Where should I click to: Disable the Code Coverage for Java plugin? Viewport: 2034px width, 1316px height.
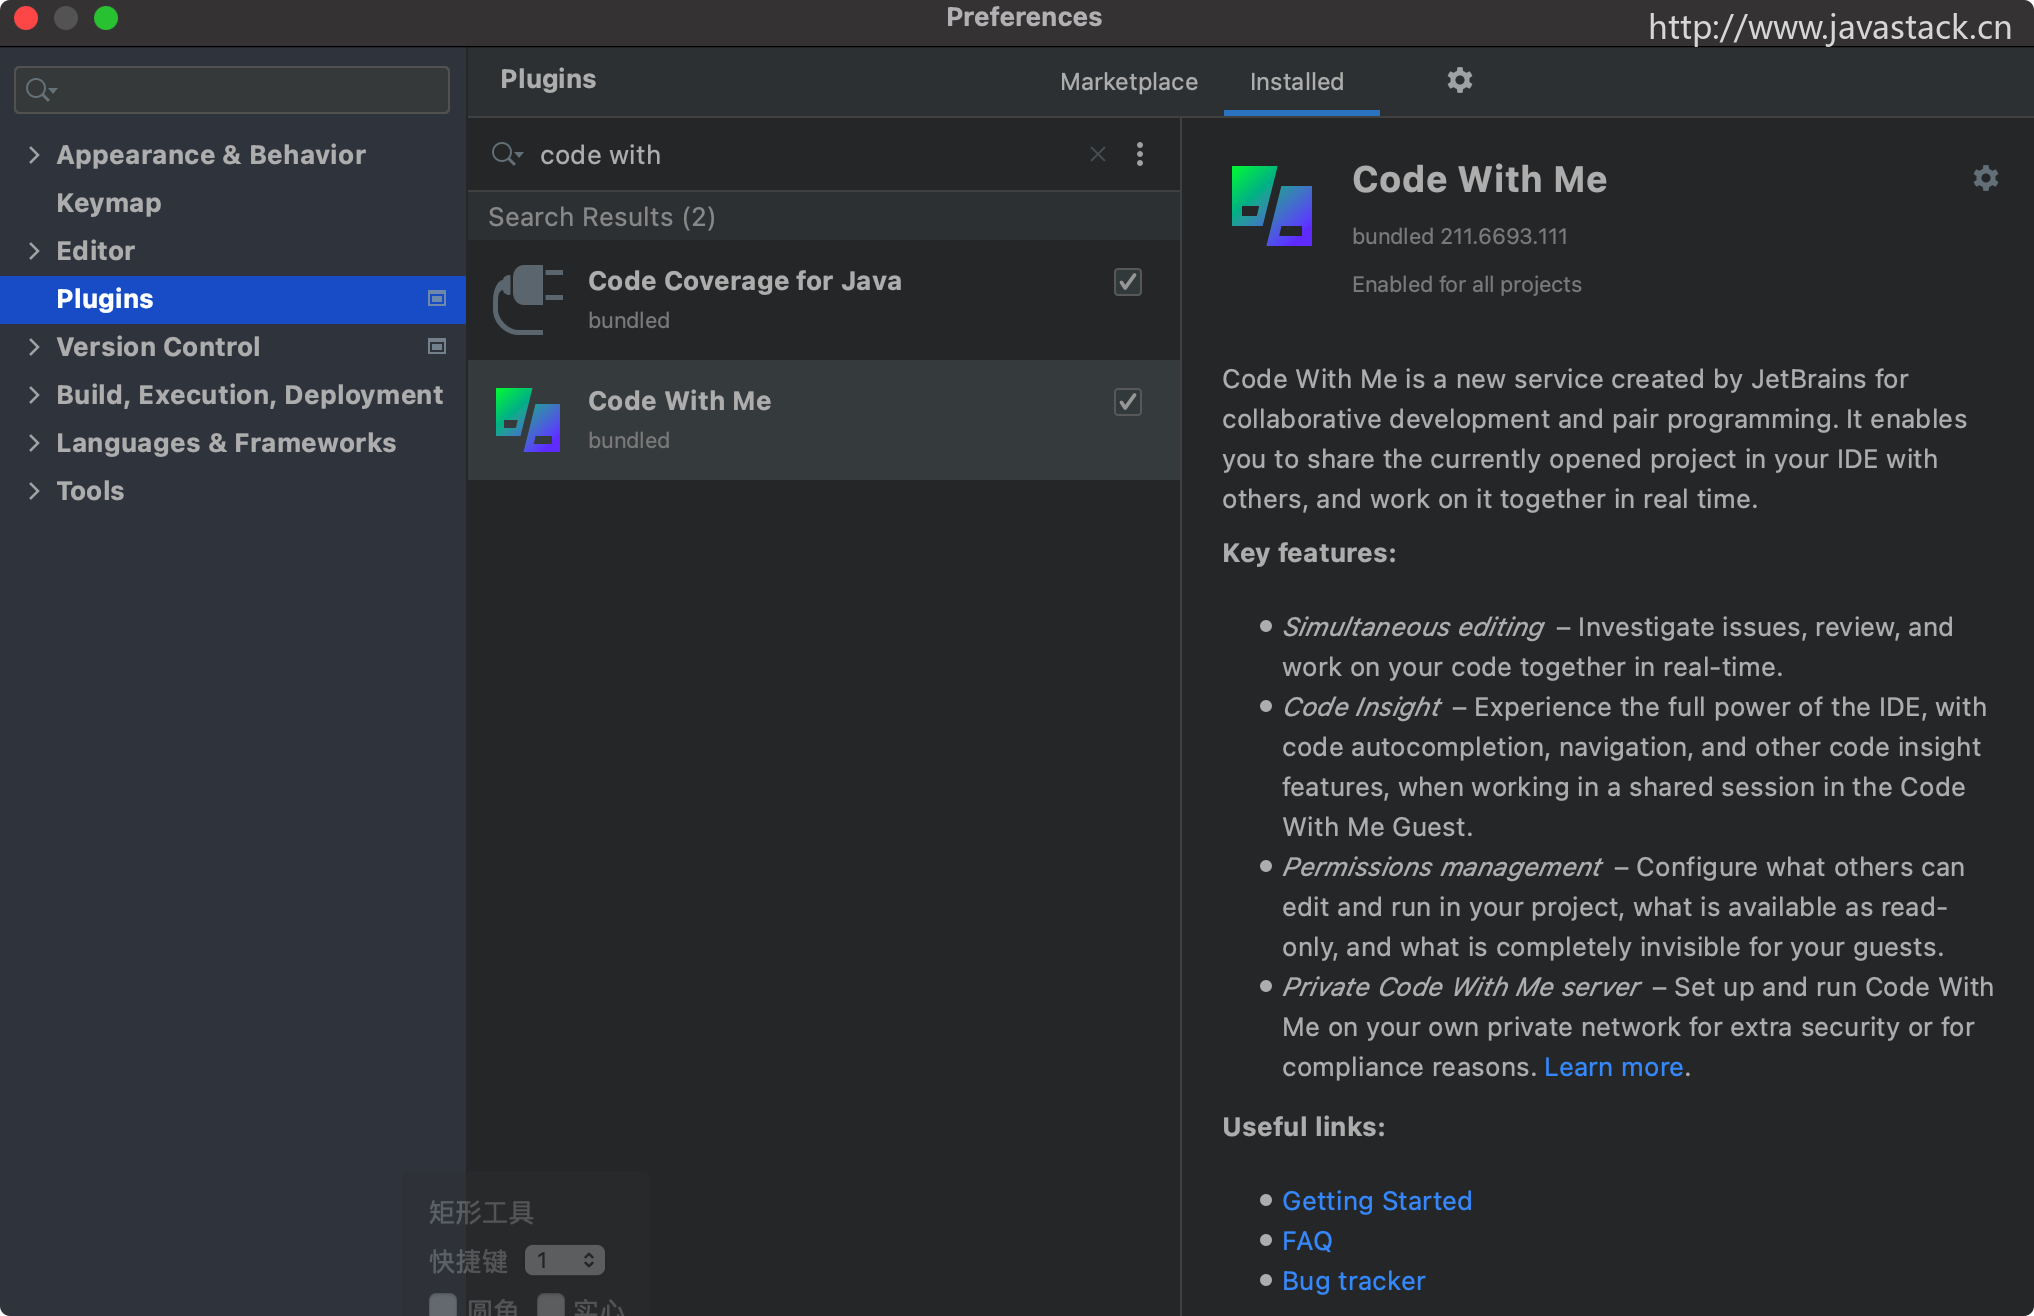click(x=1128, y=282)
